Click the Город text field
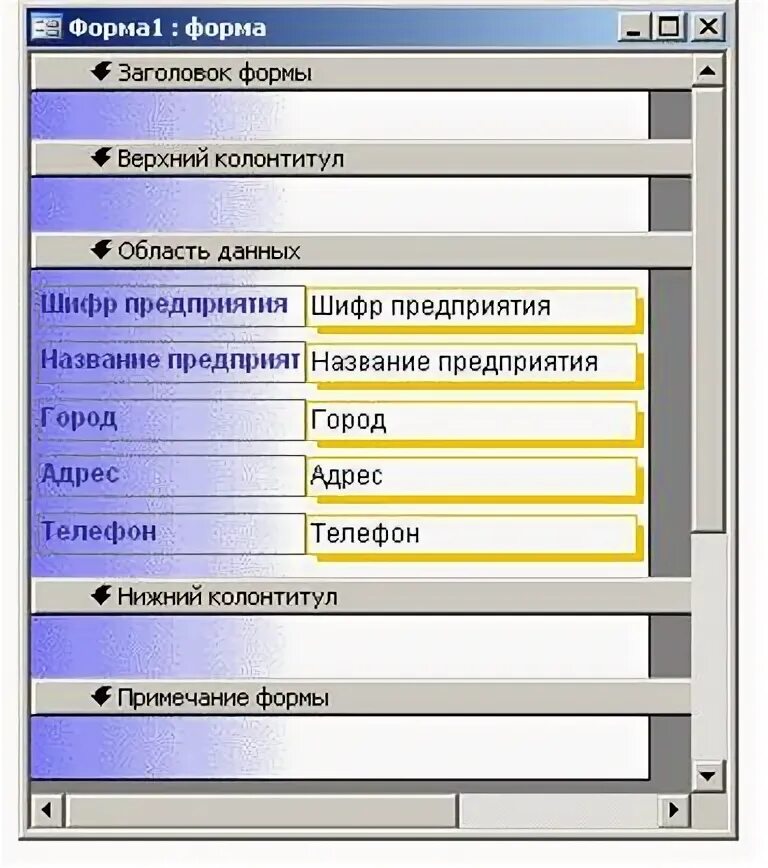768x868 pixels. (x=471, y=420)
